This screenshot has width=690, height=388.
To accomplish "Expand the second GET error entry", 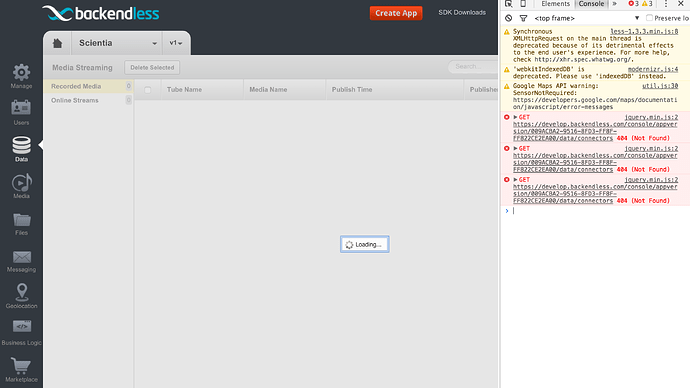I will [515, 148].
